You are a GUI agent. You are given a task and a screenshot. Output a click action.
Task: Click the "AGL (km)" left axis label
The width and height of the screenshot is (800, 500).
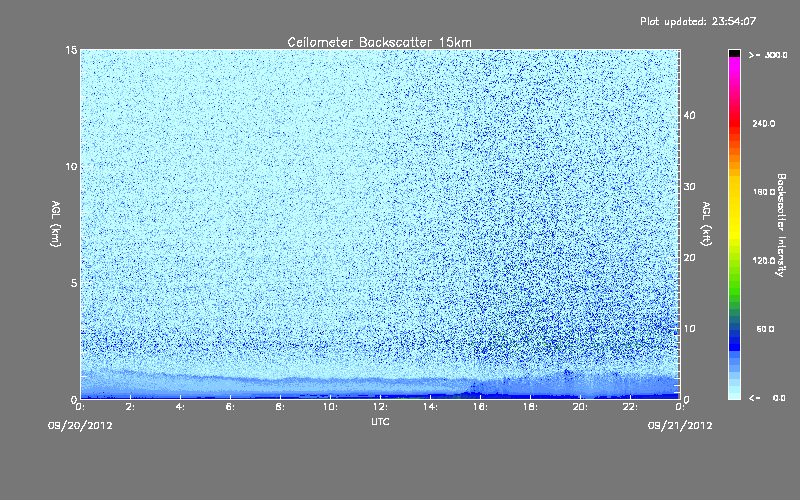point(56,223)
